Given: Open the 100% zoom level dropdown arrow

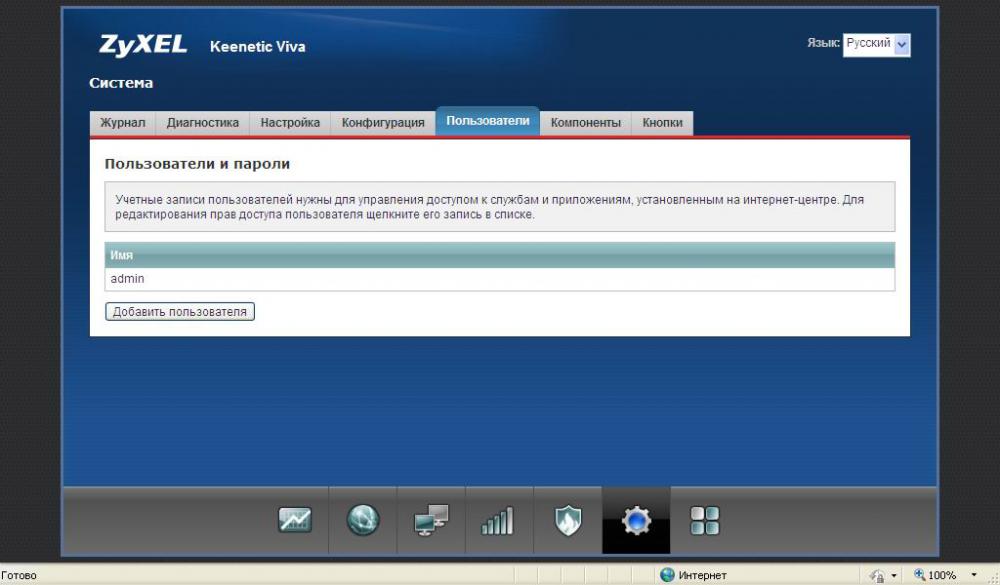Looking at the screenshot, I should click(x=974, y=575).
